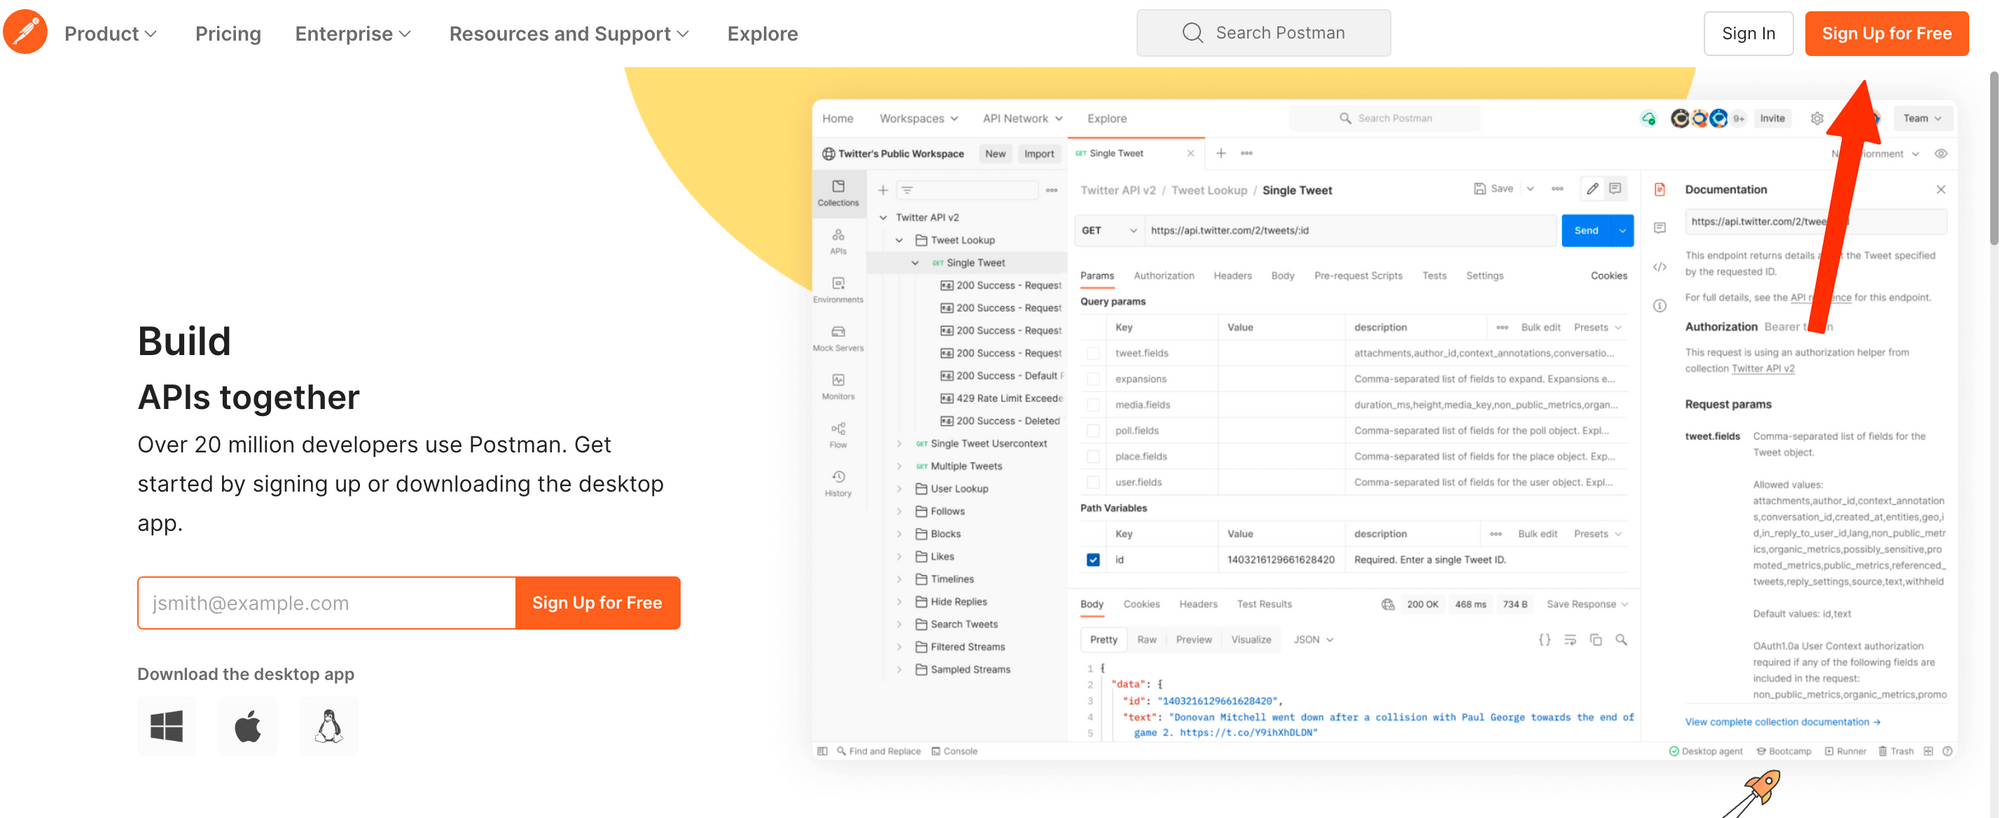Image resolution: width=2000 pixels, height=818 pixels.
Task: Expand Resources and Support menu
Action: click(569, 34)
